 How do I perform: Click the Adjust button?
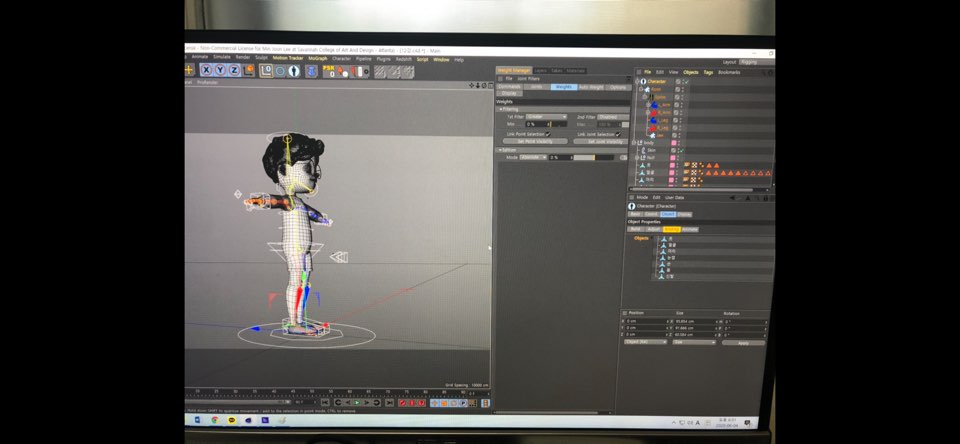coord(653,229)
